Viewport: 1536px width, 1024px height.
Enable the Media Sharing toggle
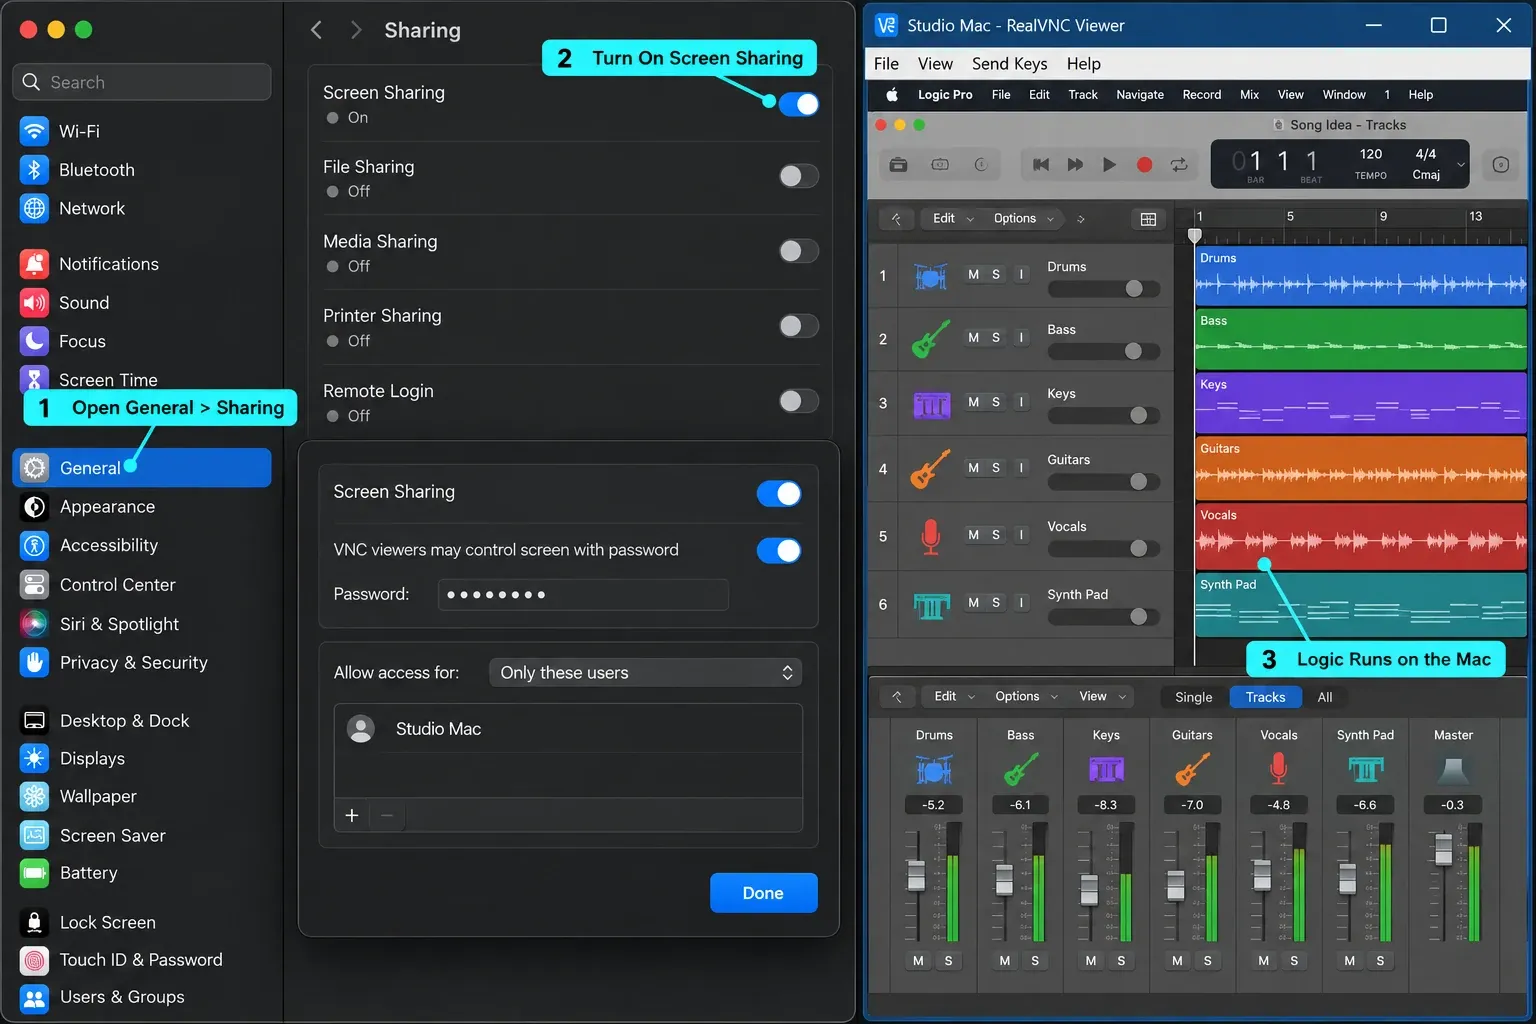click(x=798, y=251)
